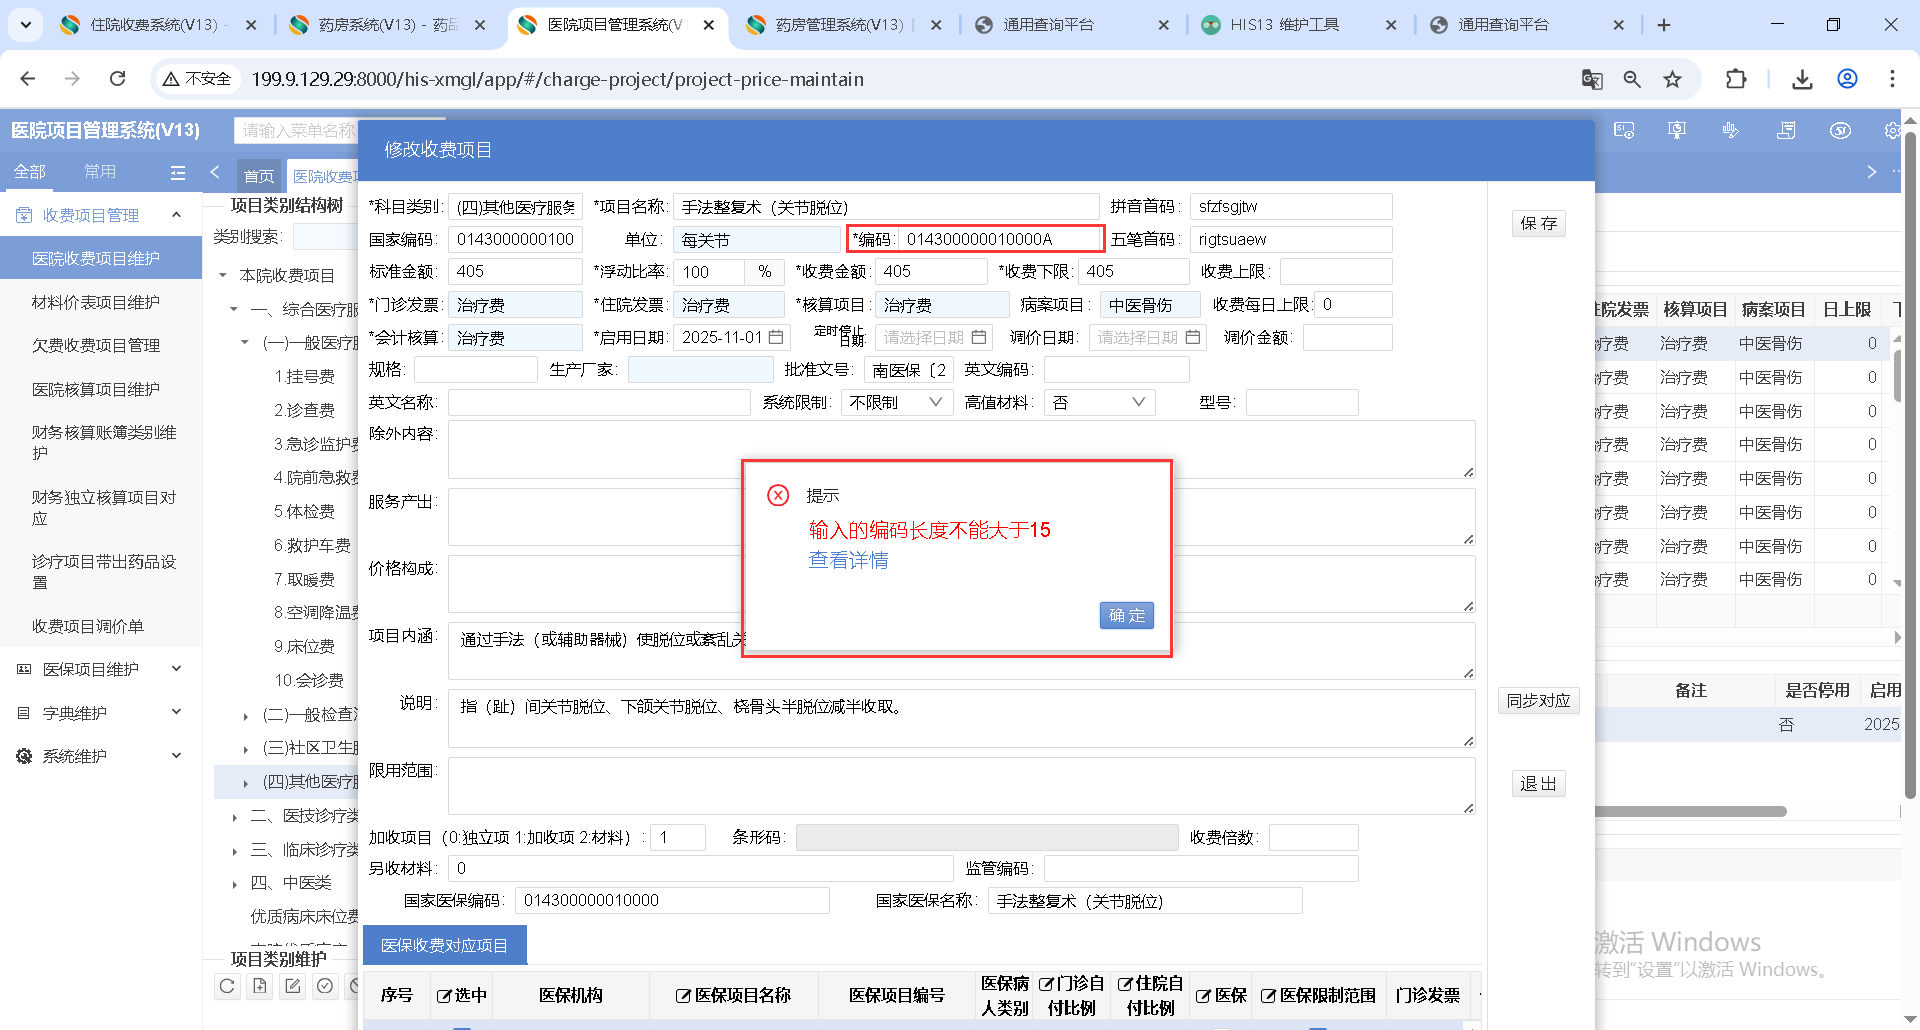The image size is (1920, 1030).
Task: Open the calendar icon for 调价日期
Action: 1193,337
